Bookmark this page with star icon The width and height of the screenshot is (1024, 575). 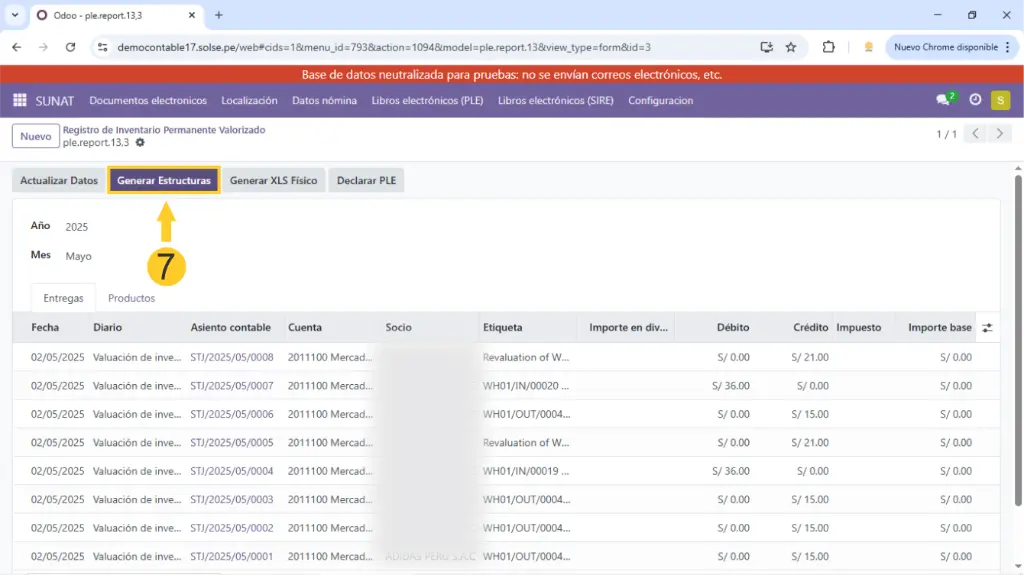coord(791,47)
